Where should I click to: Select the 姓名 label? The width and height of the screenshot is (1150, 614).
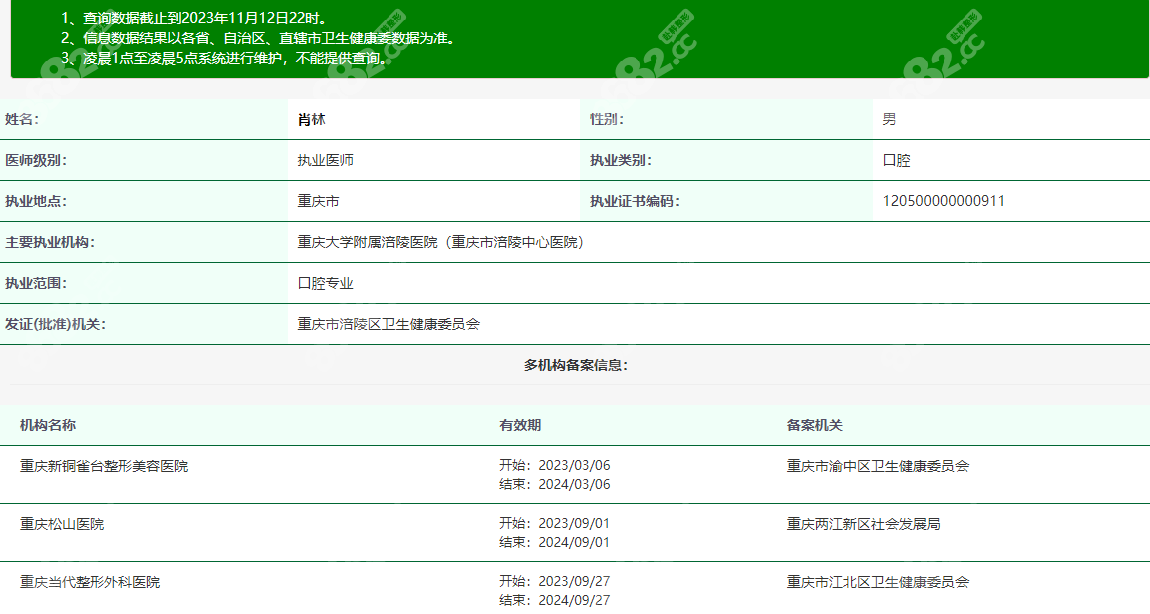(22, 120)
